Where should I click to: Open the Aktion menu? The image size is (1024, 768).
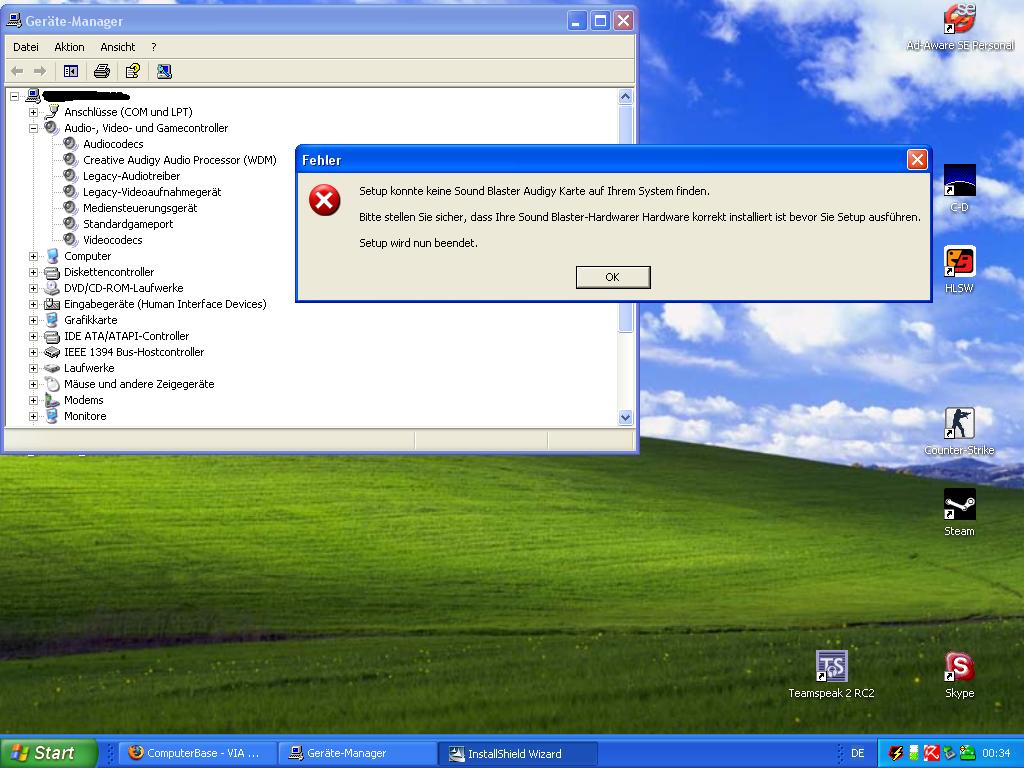click(x=69, y=47)
